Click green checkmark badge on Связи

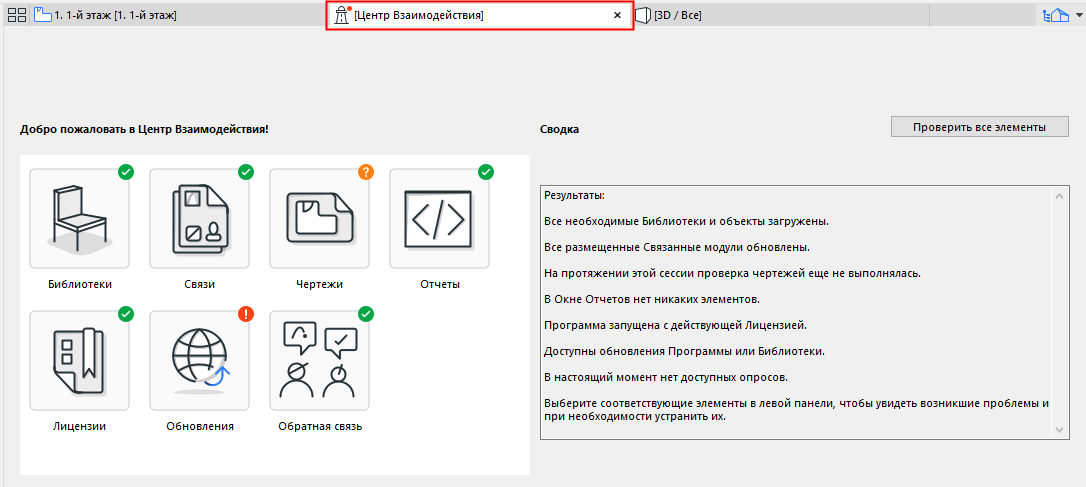click(x=245, y=171)
